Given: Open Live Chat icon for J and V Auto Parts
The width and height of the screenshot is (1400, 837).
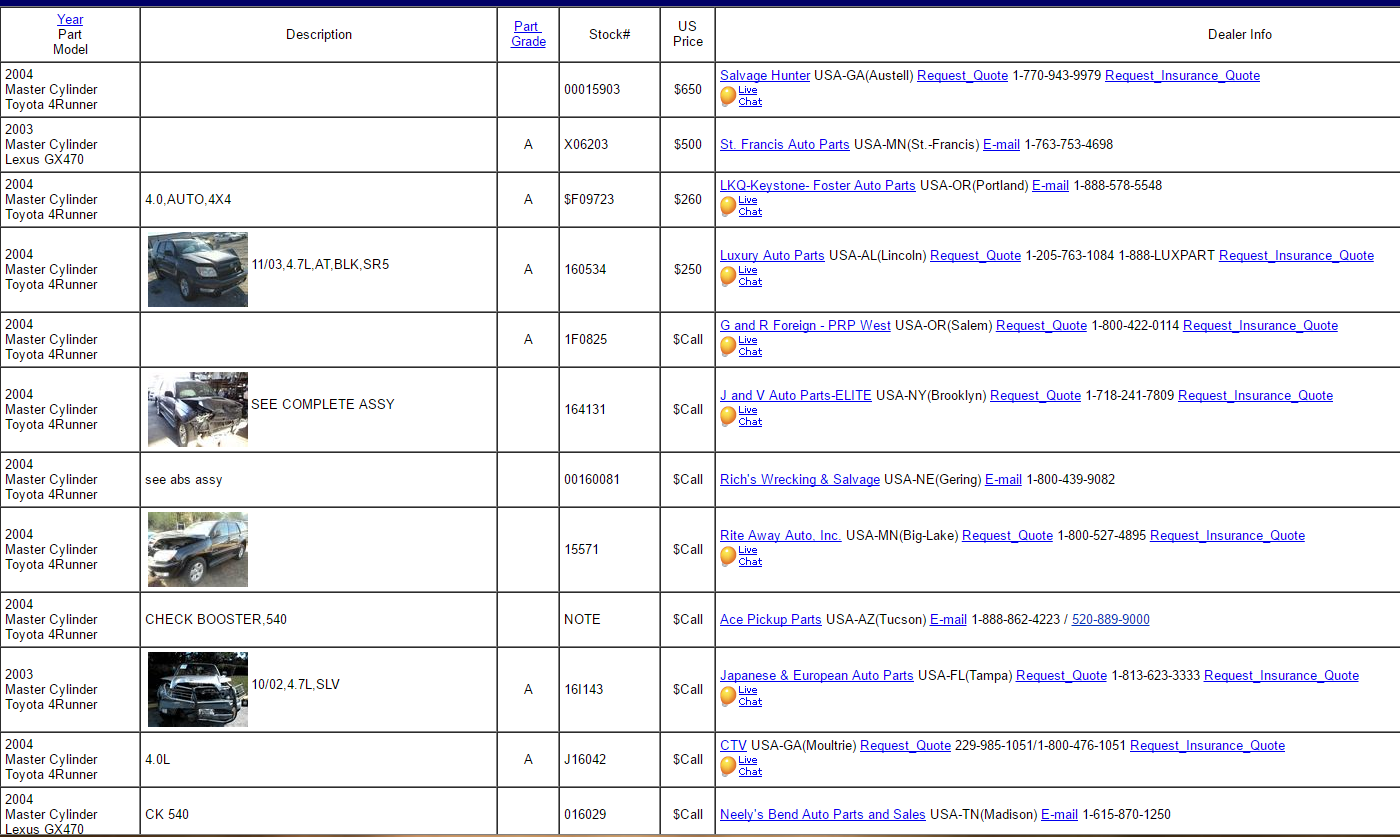Looking at the screenshot, I should [728, 416].
